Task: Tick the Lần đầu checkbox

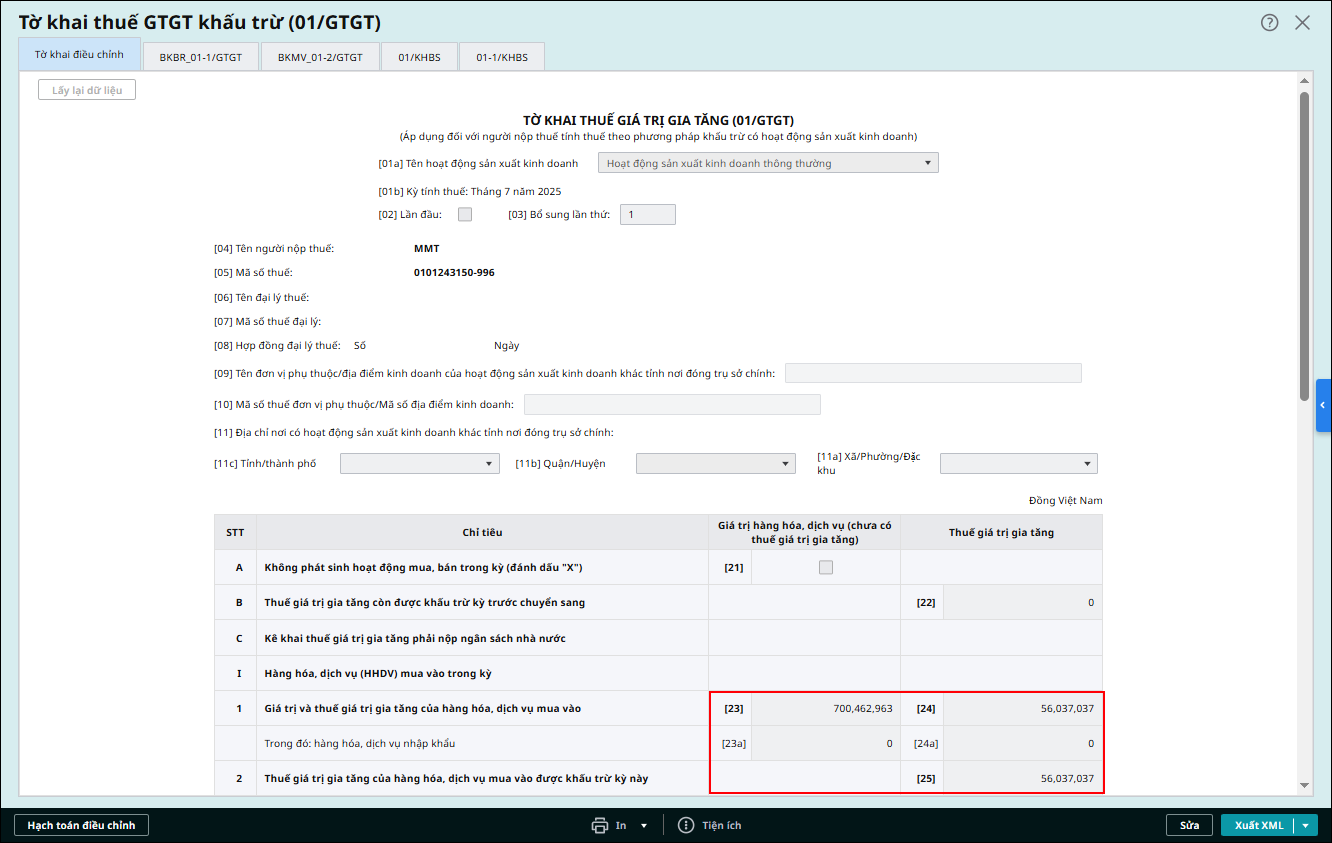Action: click(464, 214)
